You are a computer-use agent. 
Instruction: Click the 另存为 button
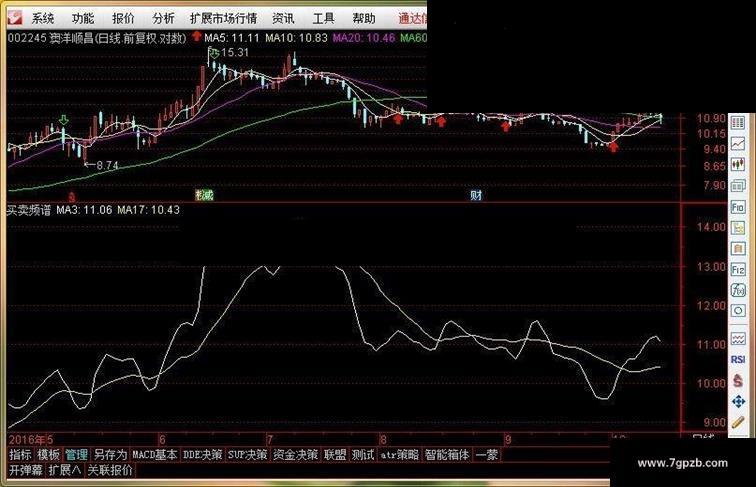(110, 455)
